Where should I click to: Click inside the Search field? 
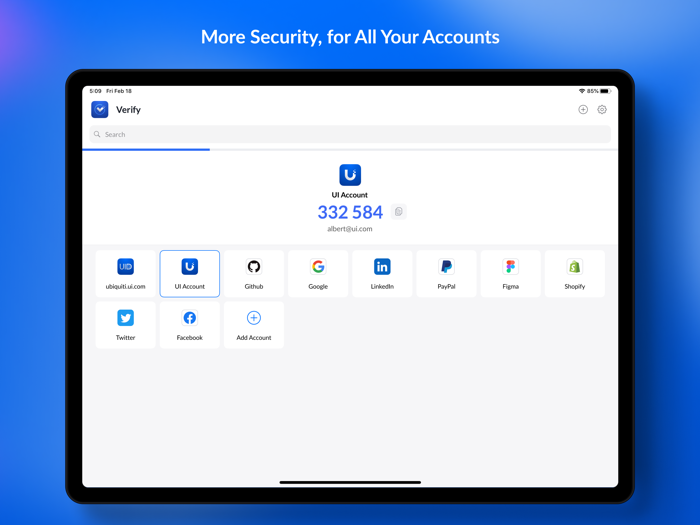point(350,134)
